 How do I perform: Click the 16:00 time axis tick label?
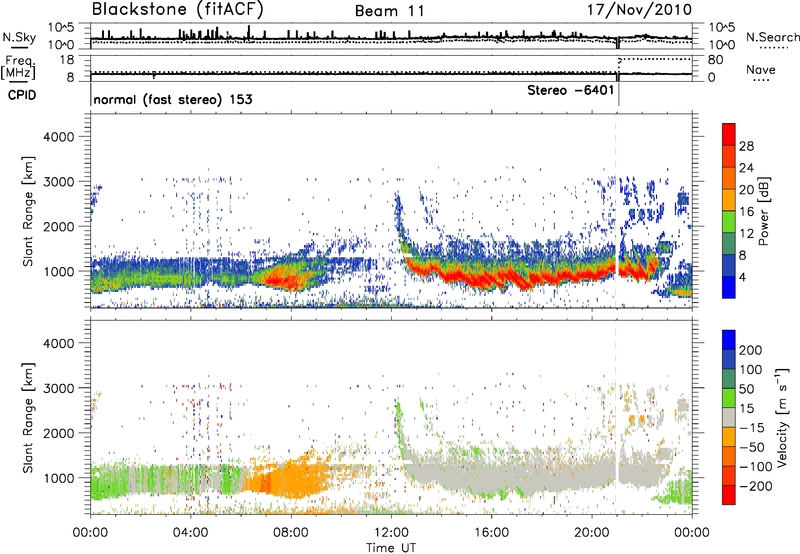point(491,533)
